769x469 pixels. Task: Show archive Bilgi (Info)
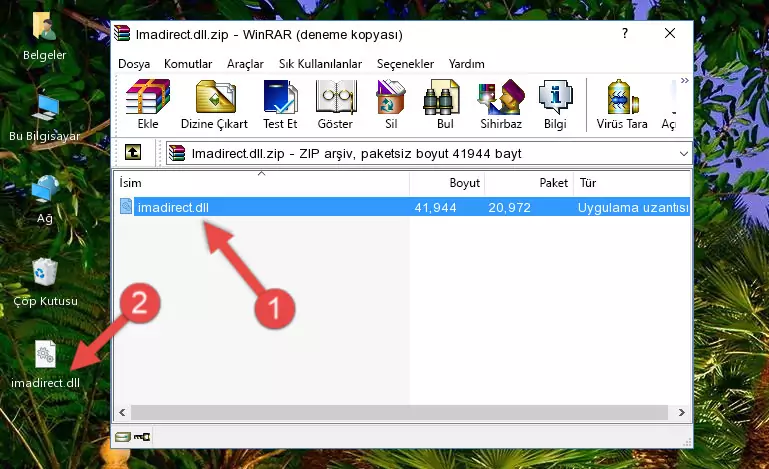tap(555, 104)
